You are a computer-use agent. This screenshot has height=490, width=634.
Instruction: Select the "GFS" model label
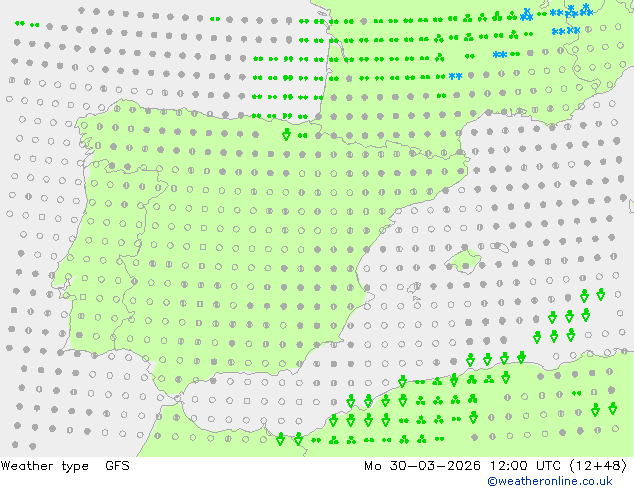point(117,466)
